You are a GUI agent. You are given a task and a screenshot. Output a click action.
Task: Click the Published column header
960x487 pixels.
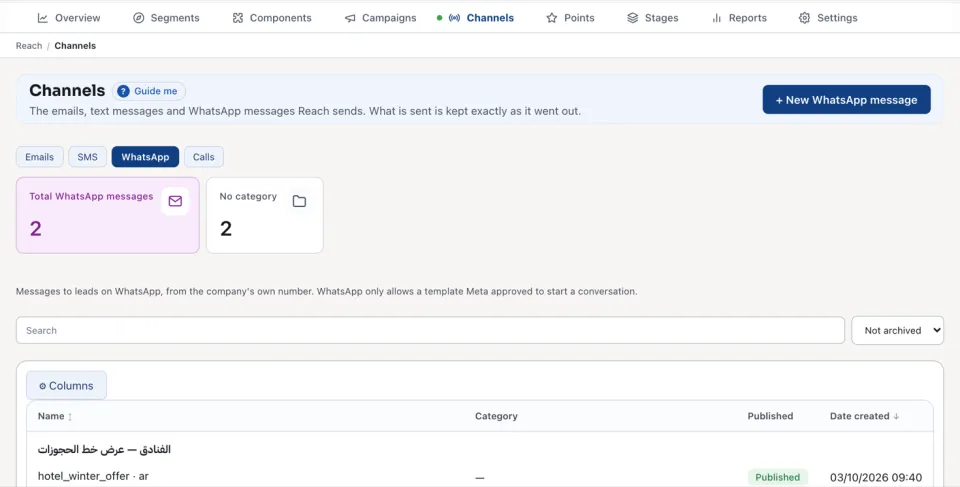[770, 416]
